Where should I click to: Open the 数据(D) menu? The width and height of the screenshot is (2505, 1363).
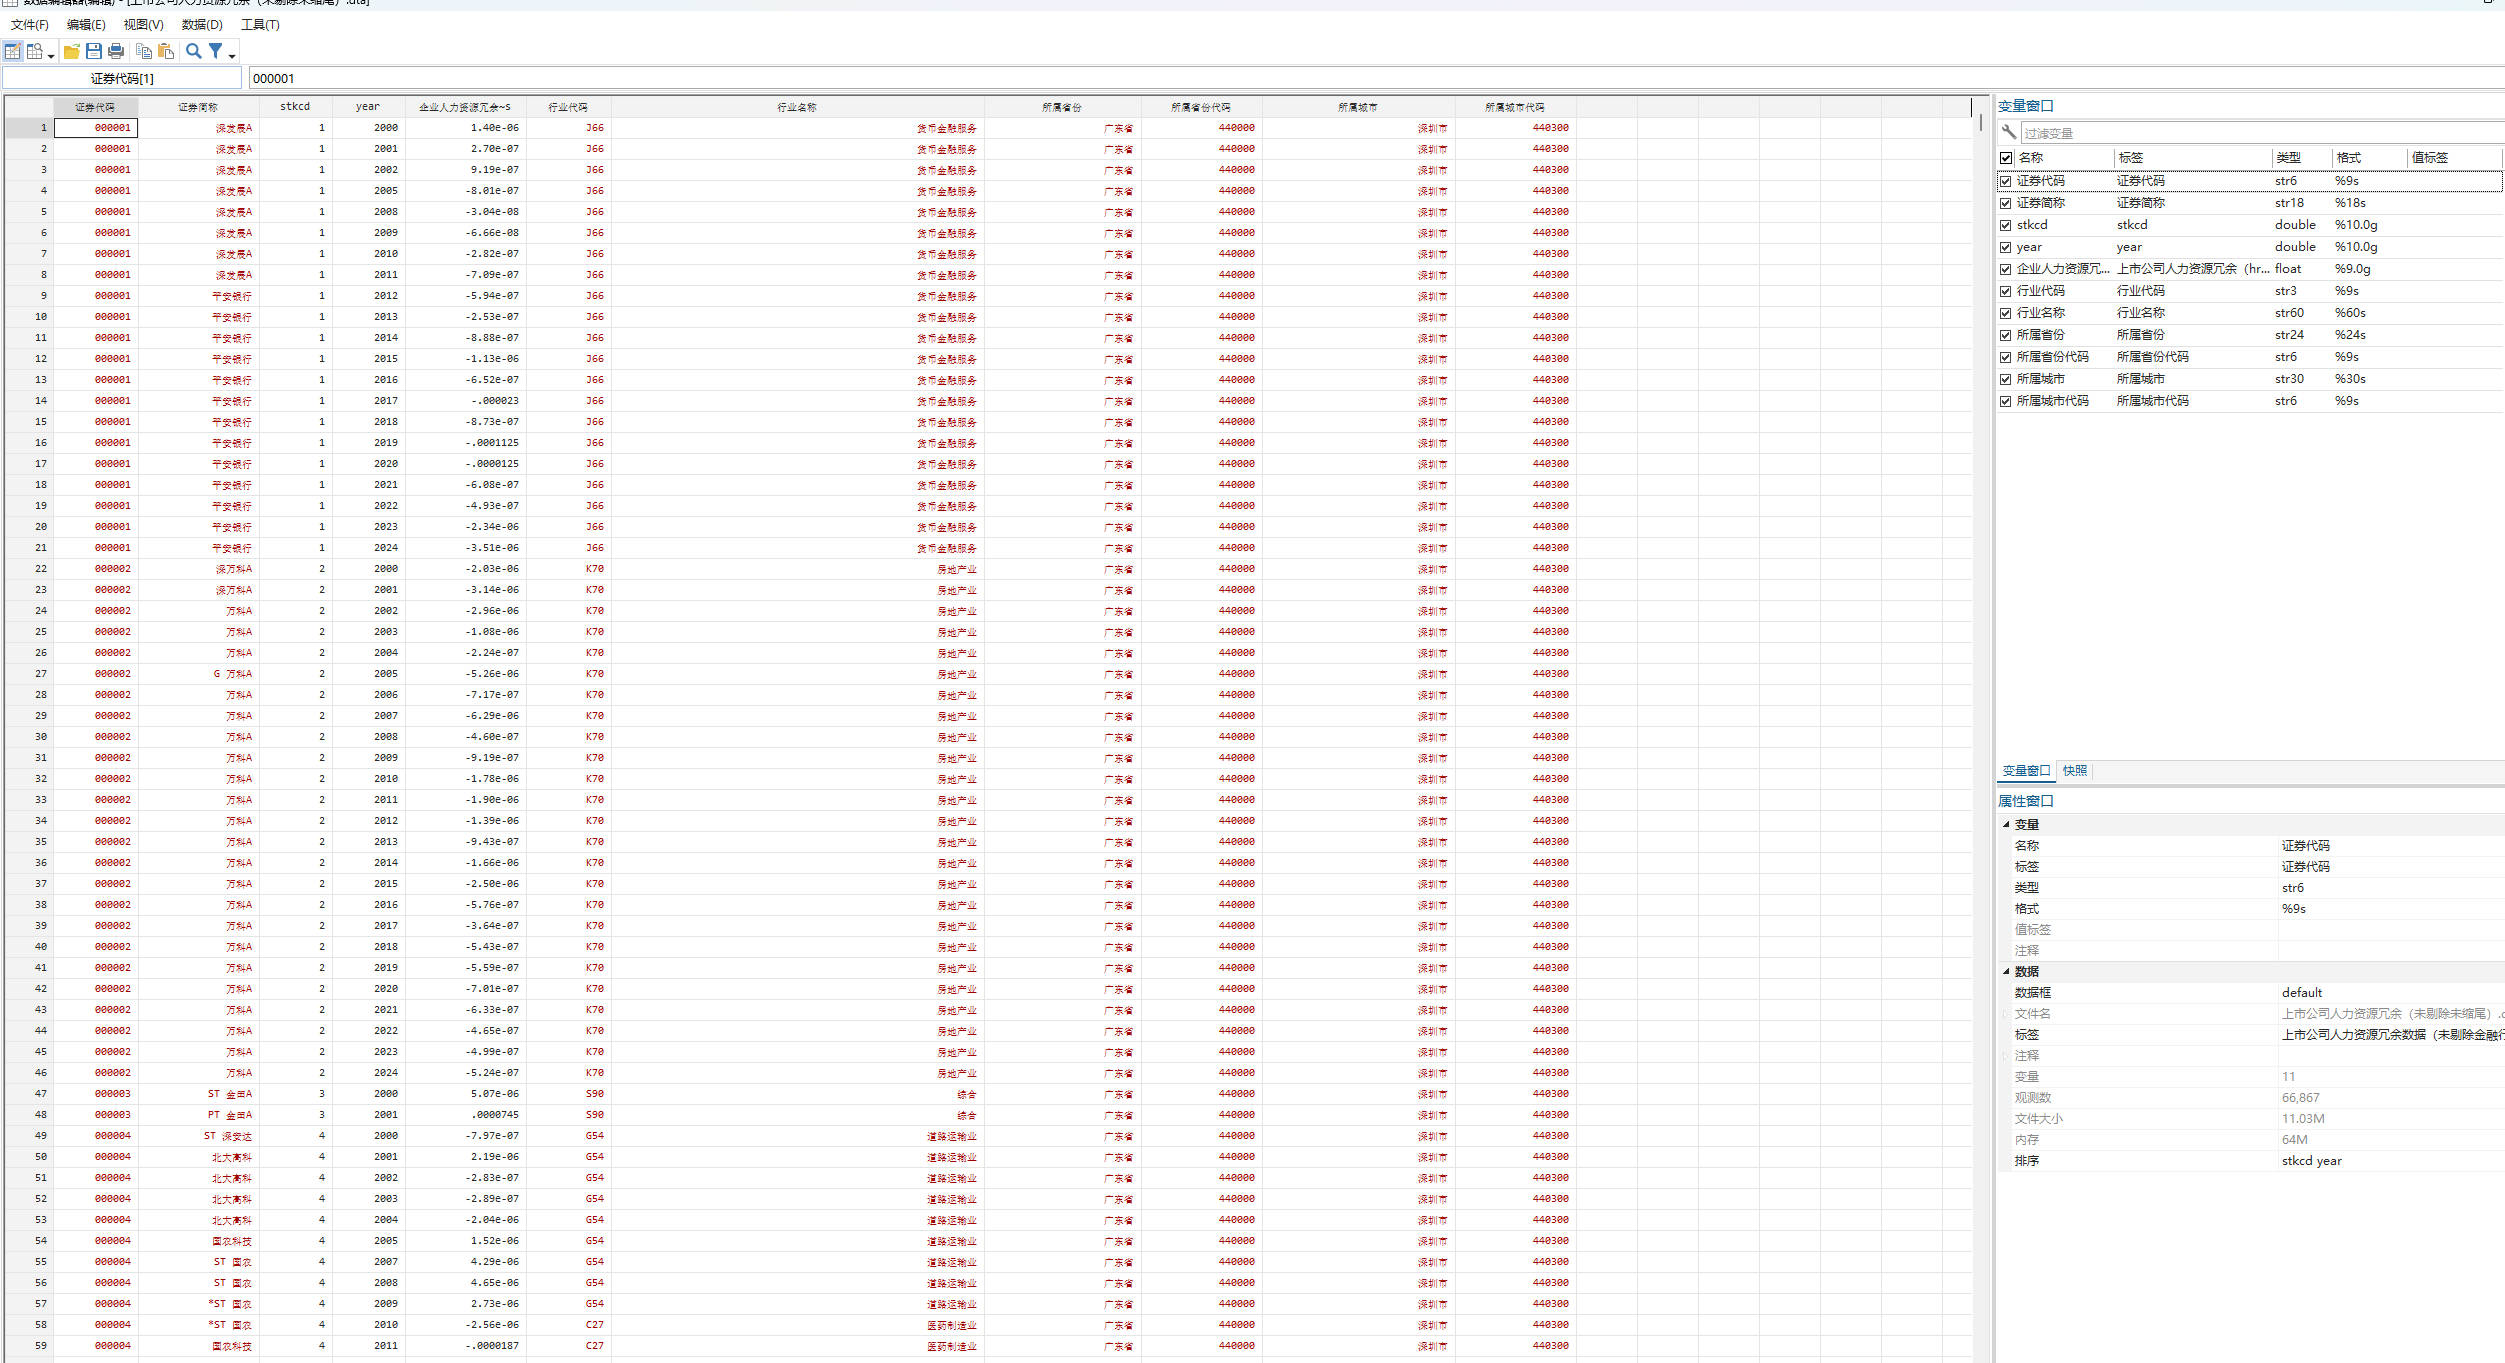click(x=202, y=25)
